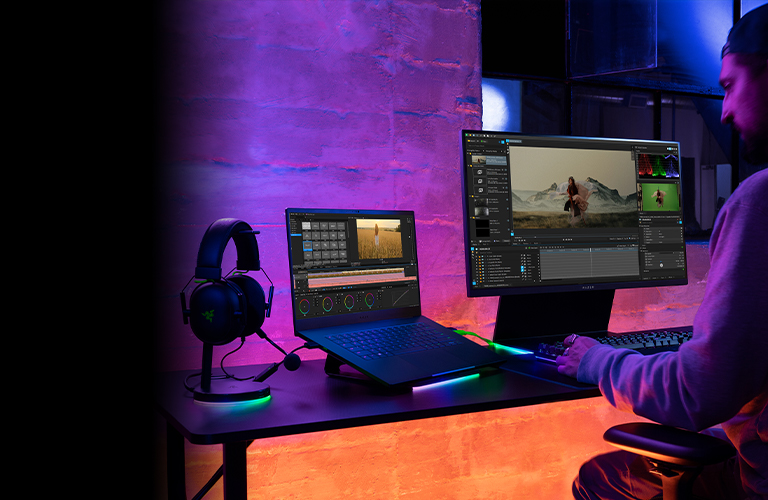This screenshot has width=768, height=500.
Task: Open the RGB parade scope on the monitor
Action: (658, 166)
